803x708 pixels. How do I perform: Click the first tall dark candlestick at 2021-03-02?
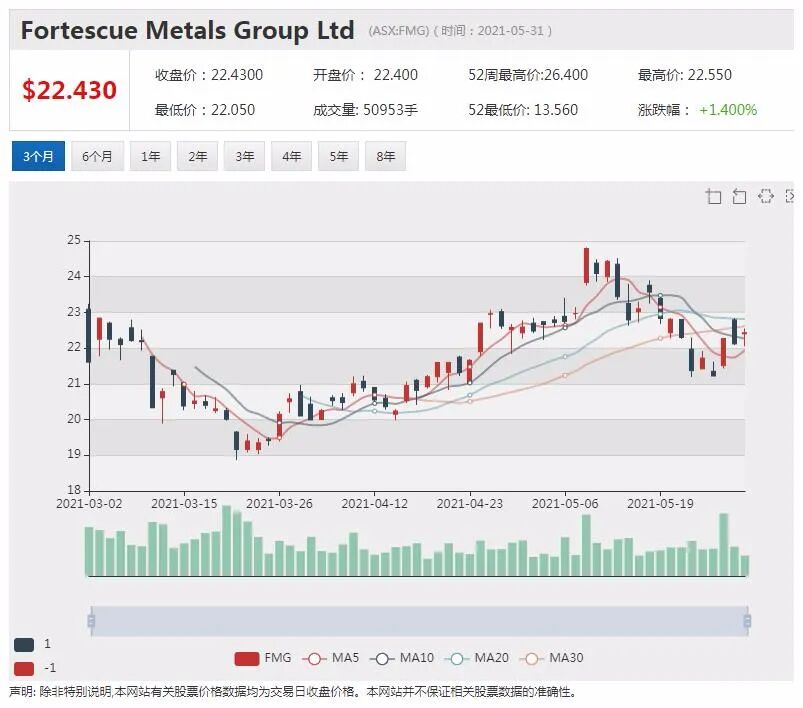click(89, 336)
